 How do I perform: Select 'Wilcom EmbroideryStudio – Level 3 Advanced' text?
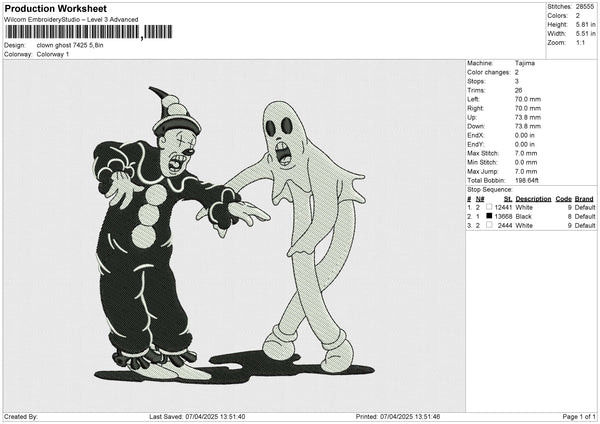point(71,20)
